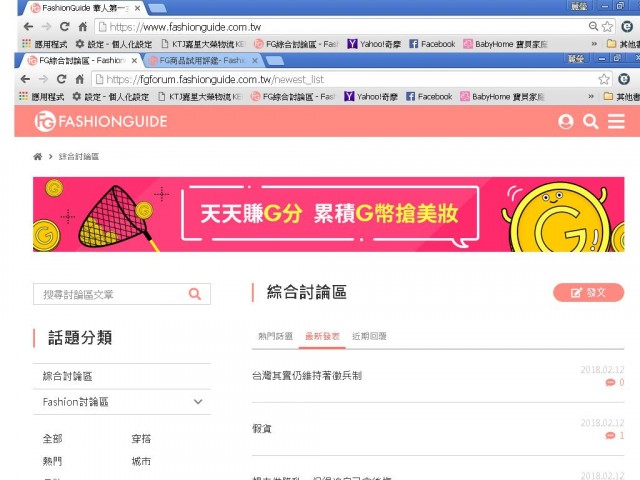The height and width of the screenshot is (480, 640).
Task: Bookmark fgforum page with star icon
Action: coord(604,79)
